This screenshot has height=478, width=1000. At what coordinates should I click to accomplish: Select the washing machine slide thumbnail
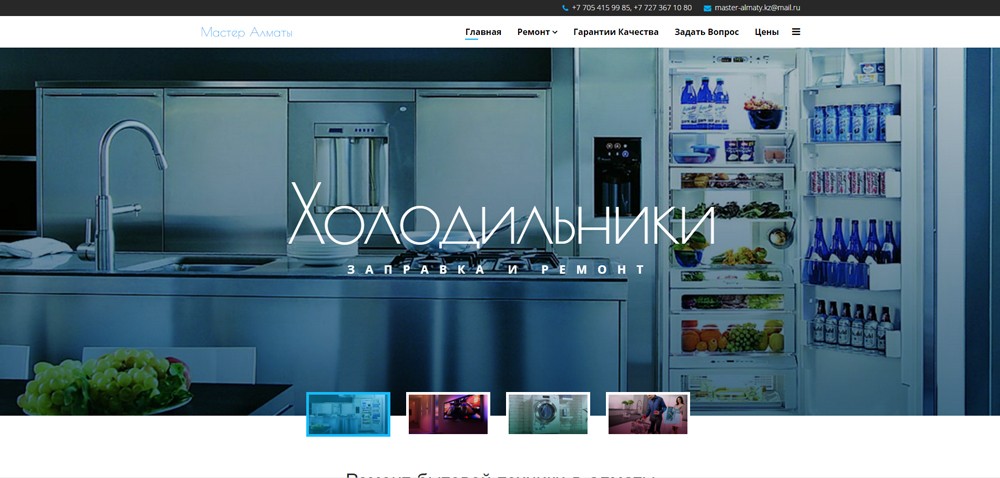548,414
